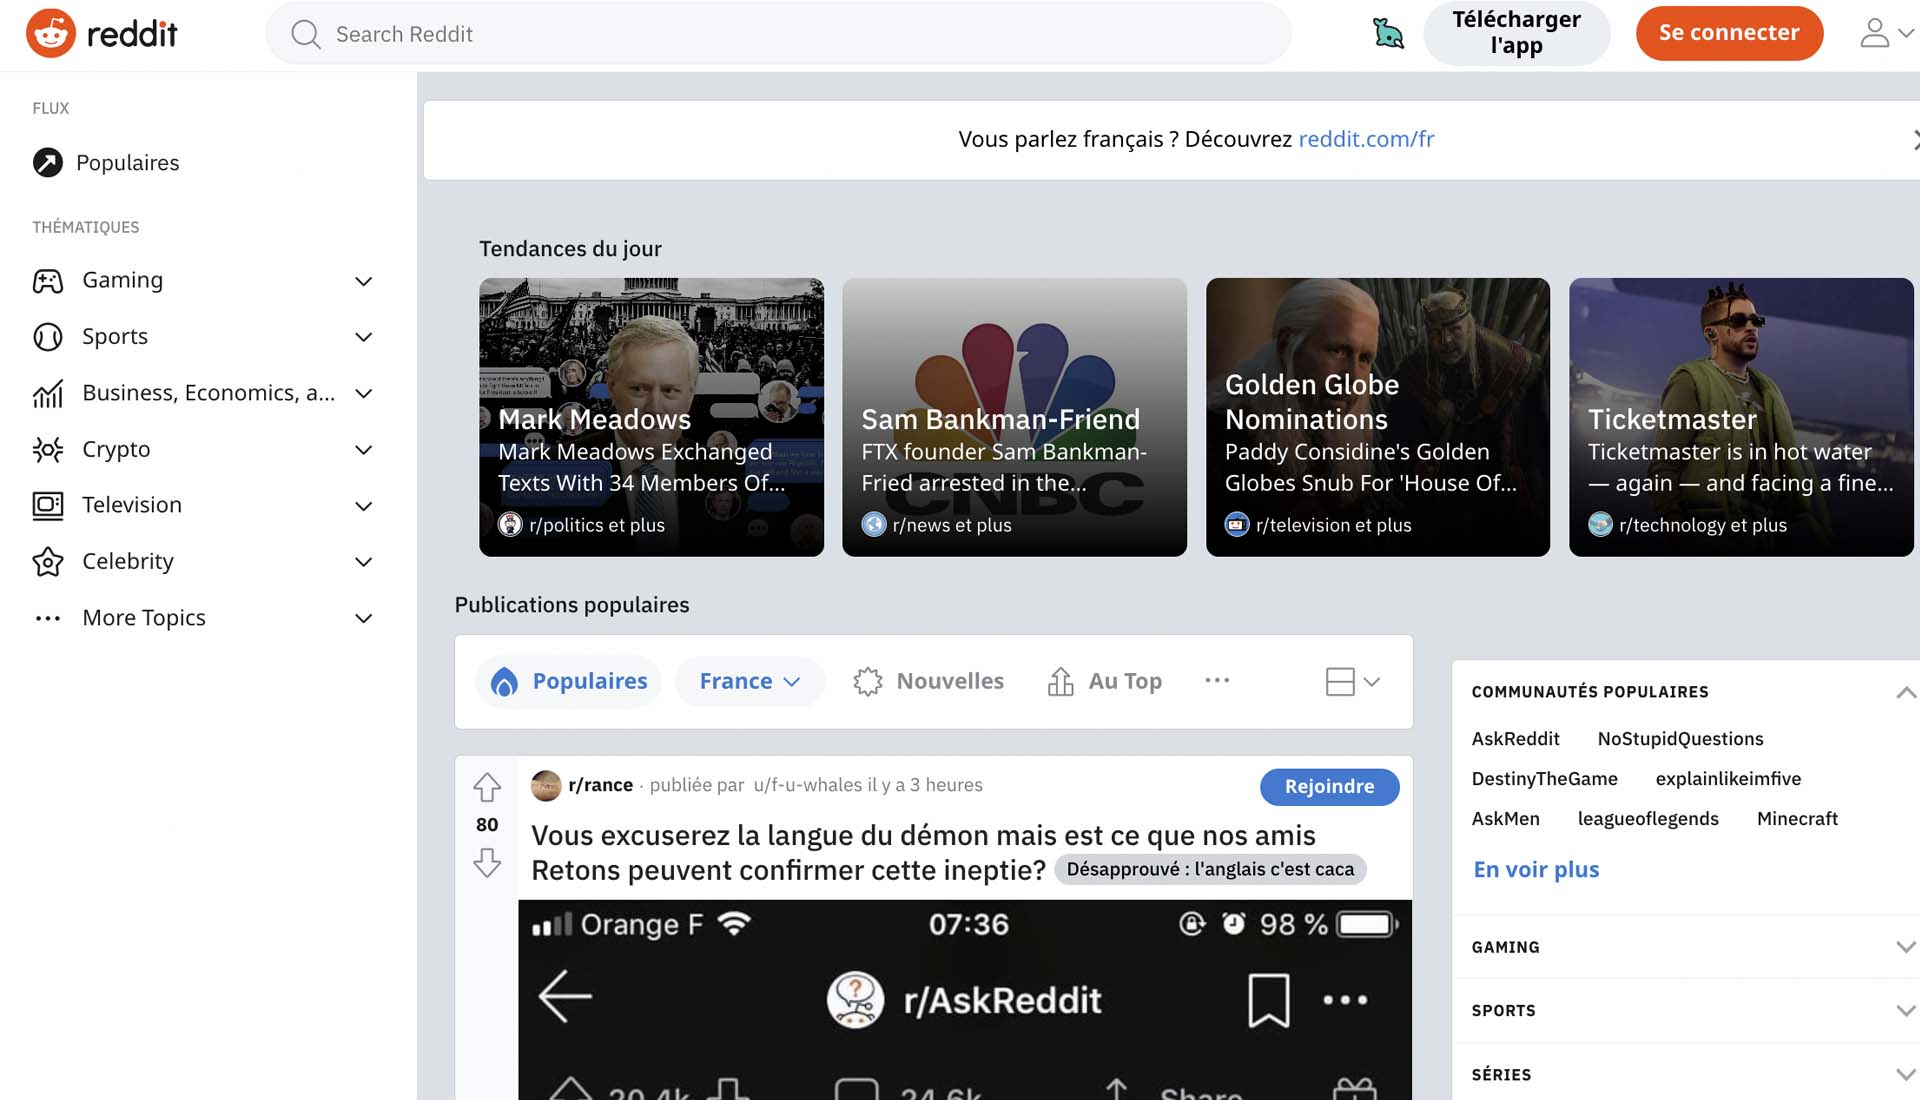Click the Celebrity star icon

coord(48,562)
